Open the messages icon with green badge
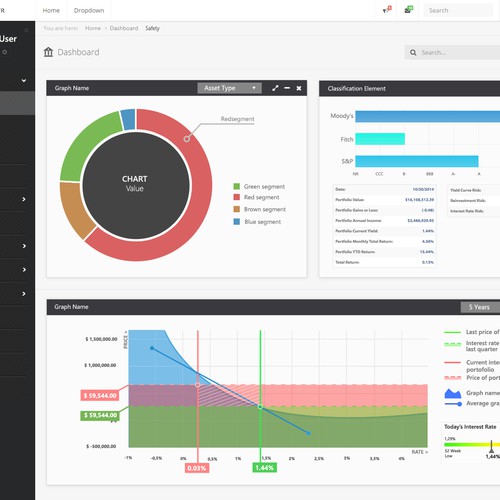 pyautogui.click(x=409, y=10)
